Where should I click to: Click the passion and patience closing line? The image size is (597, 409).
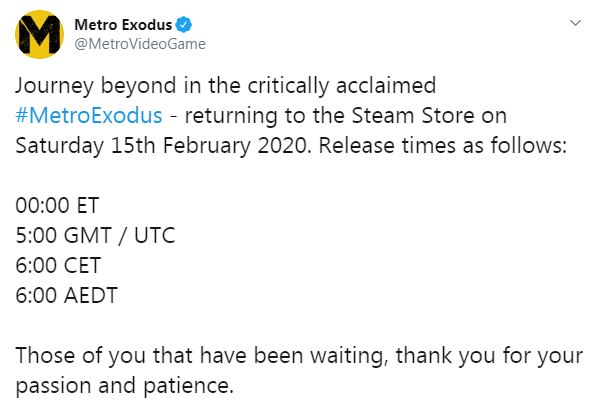tap(125, 386)
